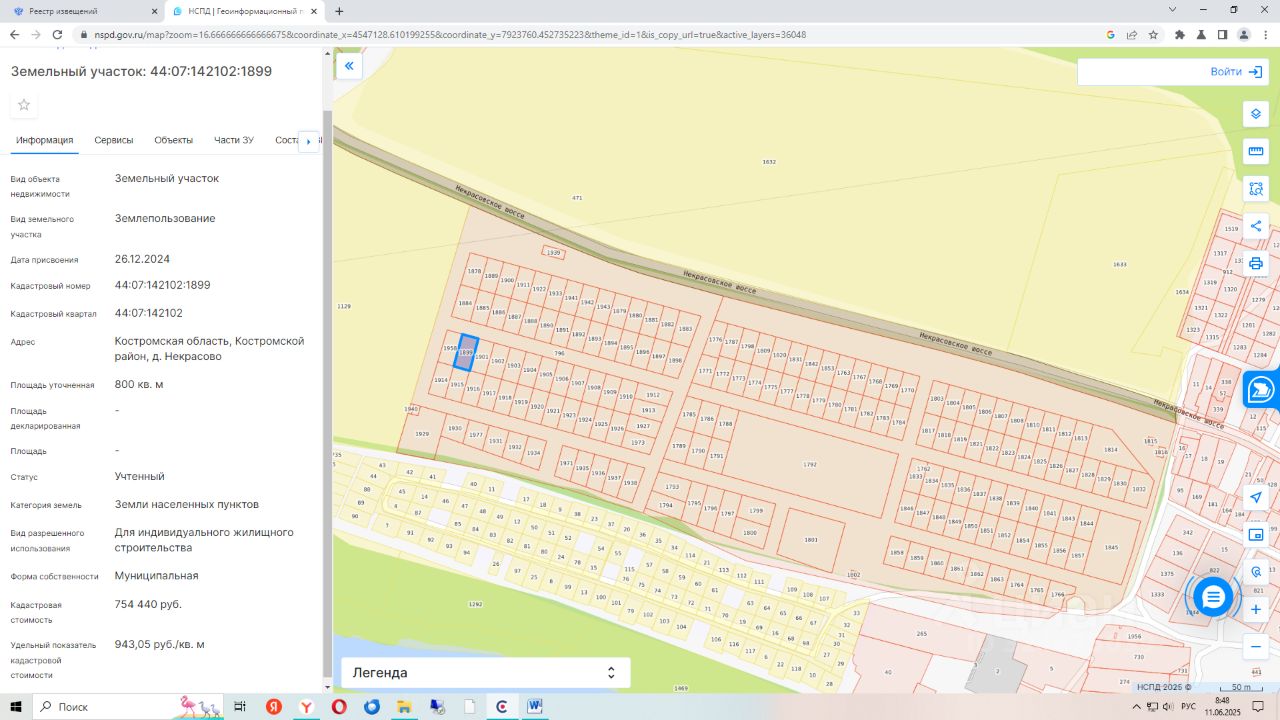The width and height of the screenshot is (1280, 720).
Task: Add parcel to favorites with star
Action: (x=24, y=106)
